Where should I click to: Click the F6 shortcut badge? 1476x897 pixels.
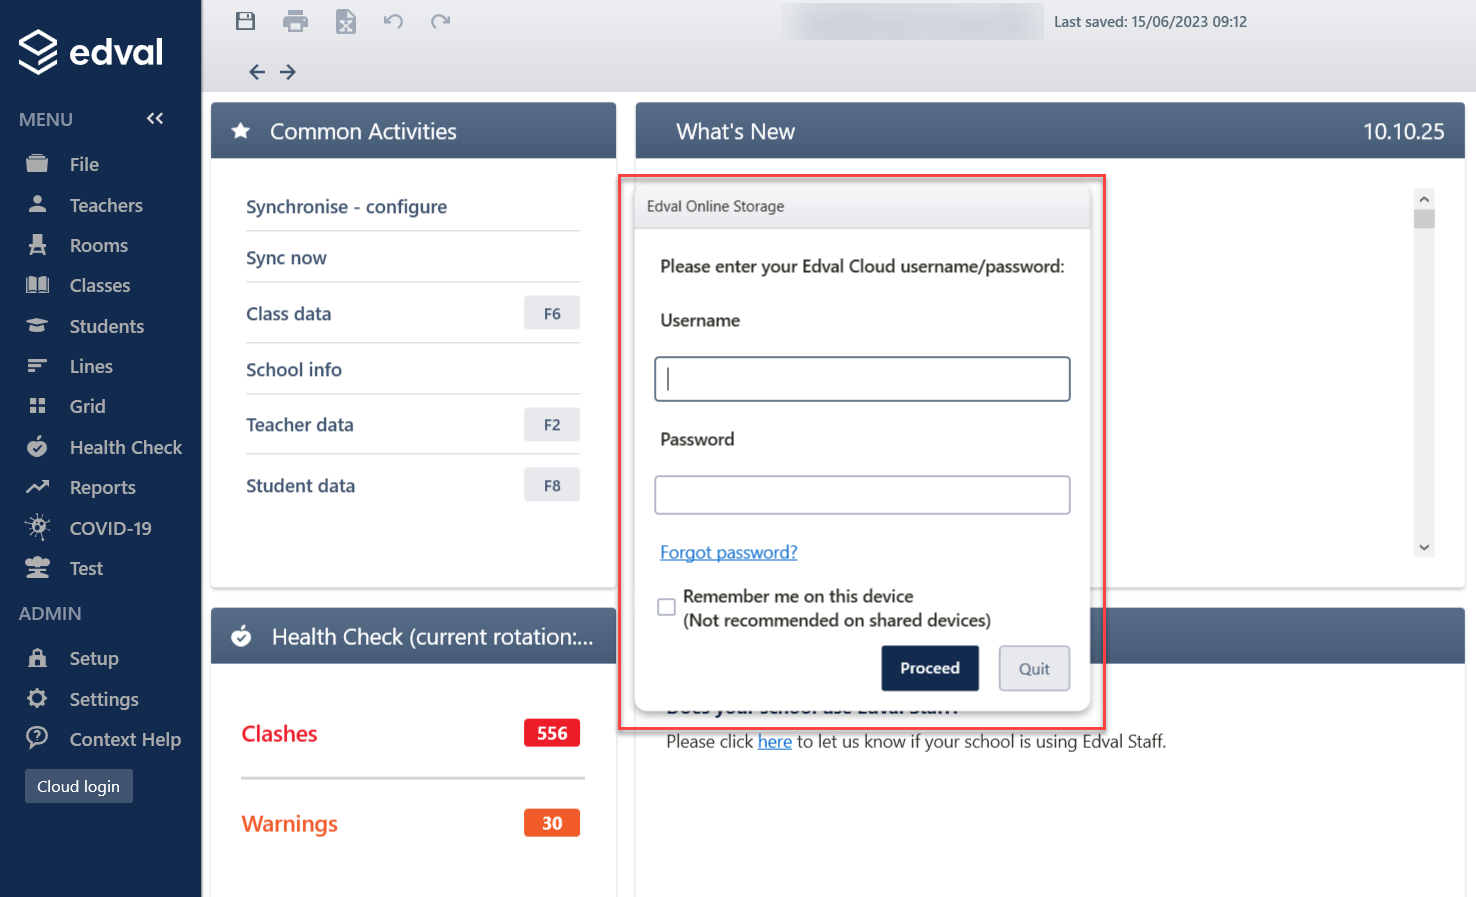[552, 313]
